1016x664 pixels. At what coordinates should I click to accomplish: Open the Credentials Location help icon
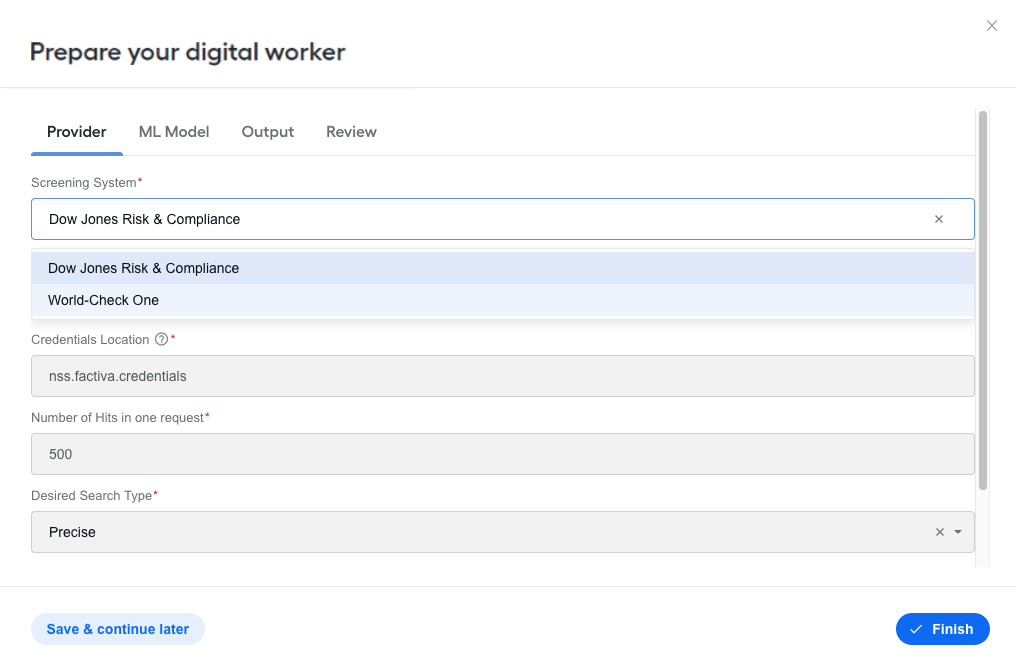(x=161, y=339)
